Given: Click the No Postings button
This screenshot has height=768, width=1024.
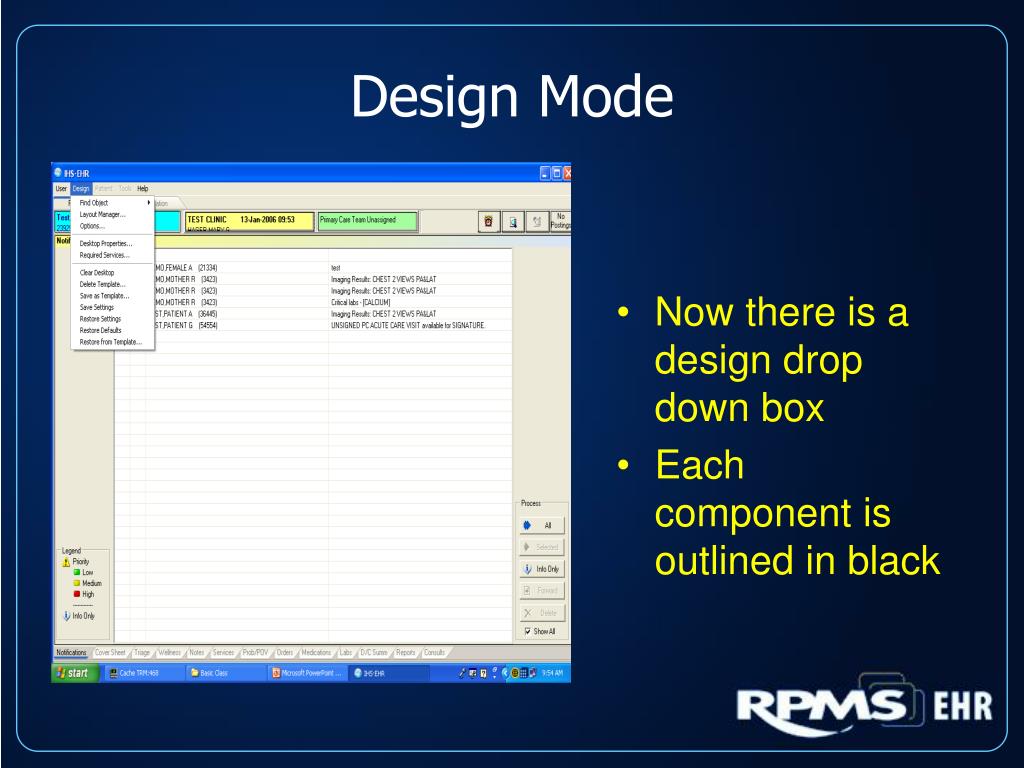Looking at the screenshot, I should tap(560, 221).
